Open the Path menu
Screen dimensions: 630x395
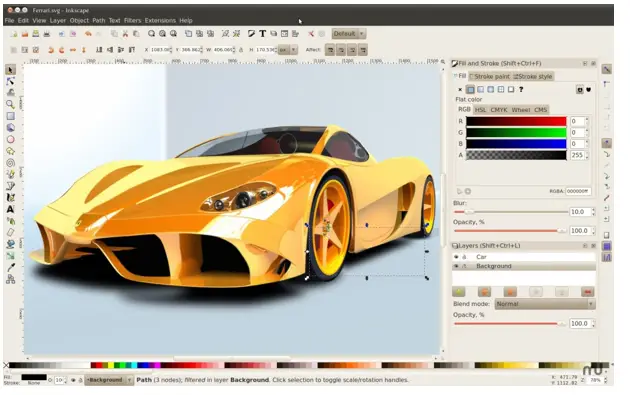coord(98,20)
